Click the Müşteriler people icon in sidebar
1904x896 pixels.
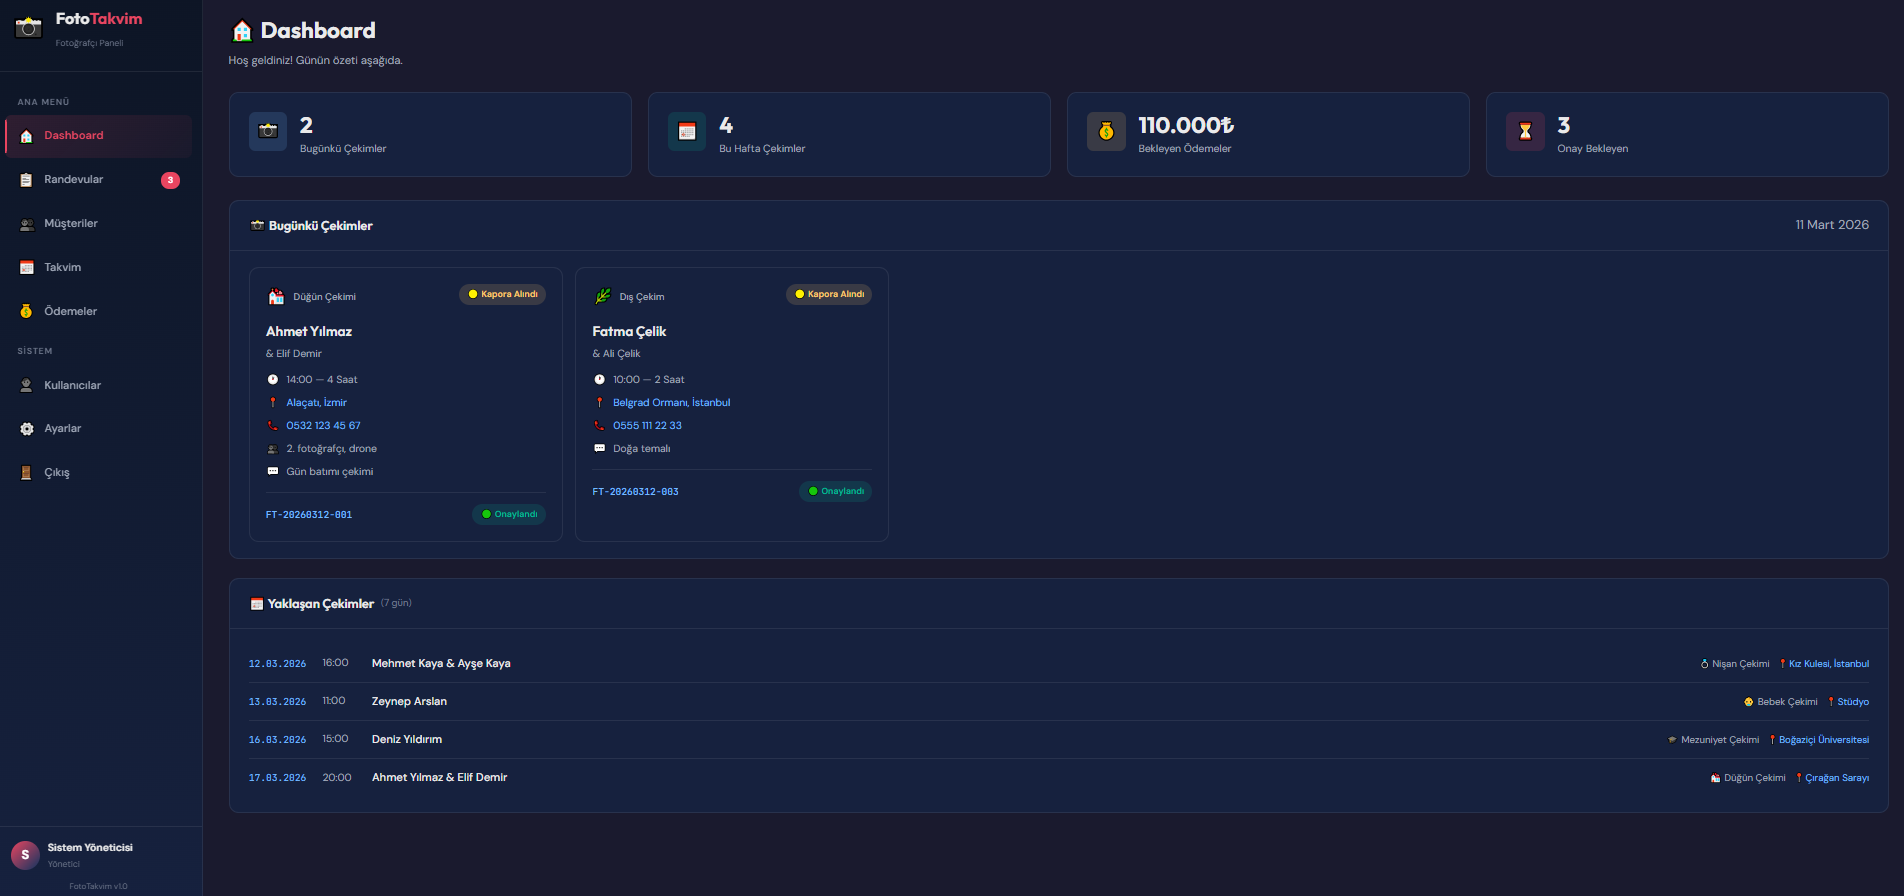(27, 224)
